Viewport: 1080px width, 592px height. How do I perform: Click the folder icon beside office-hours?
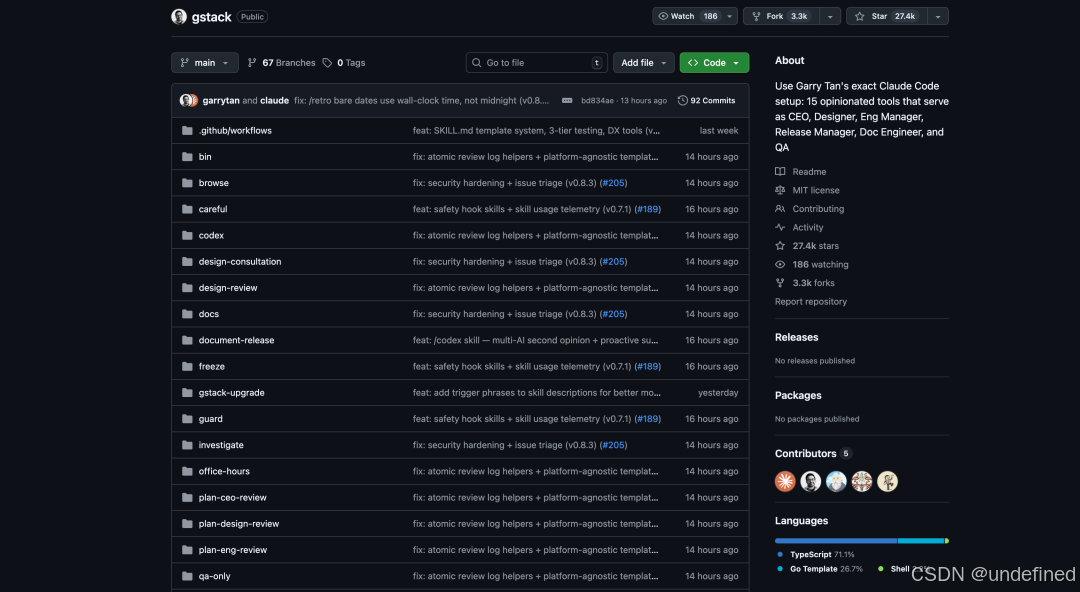tap(187, 471)
